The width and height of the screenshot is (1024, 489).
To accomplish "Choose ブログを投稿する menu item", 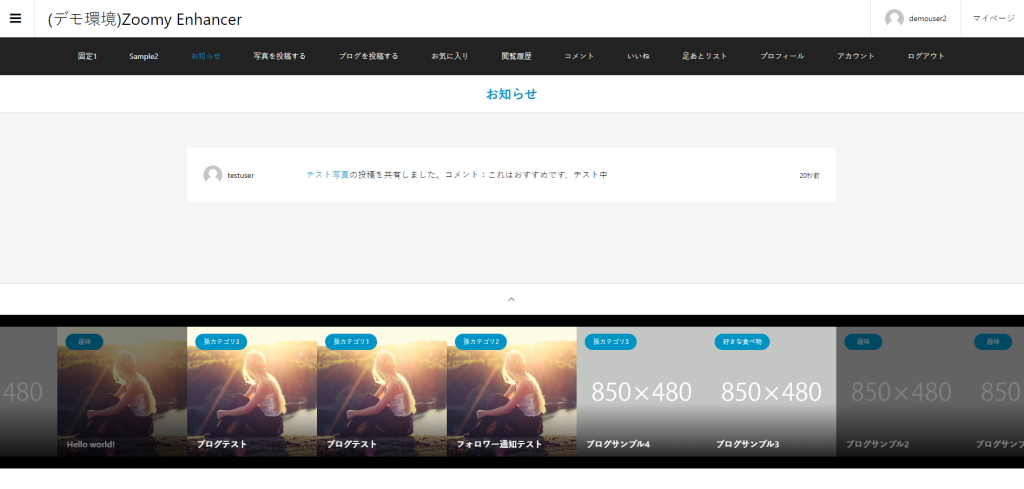I will pos(368,56).
